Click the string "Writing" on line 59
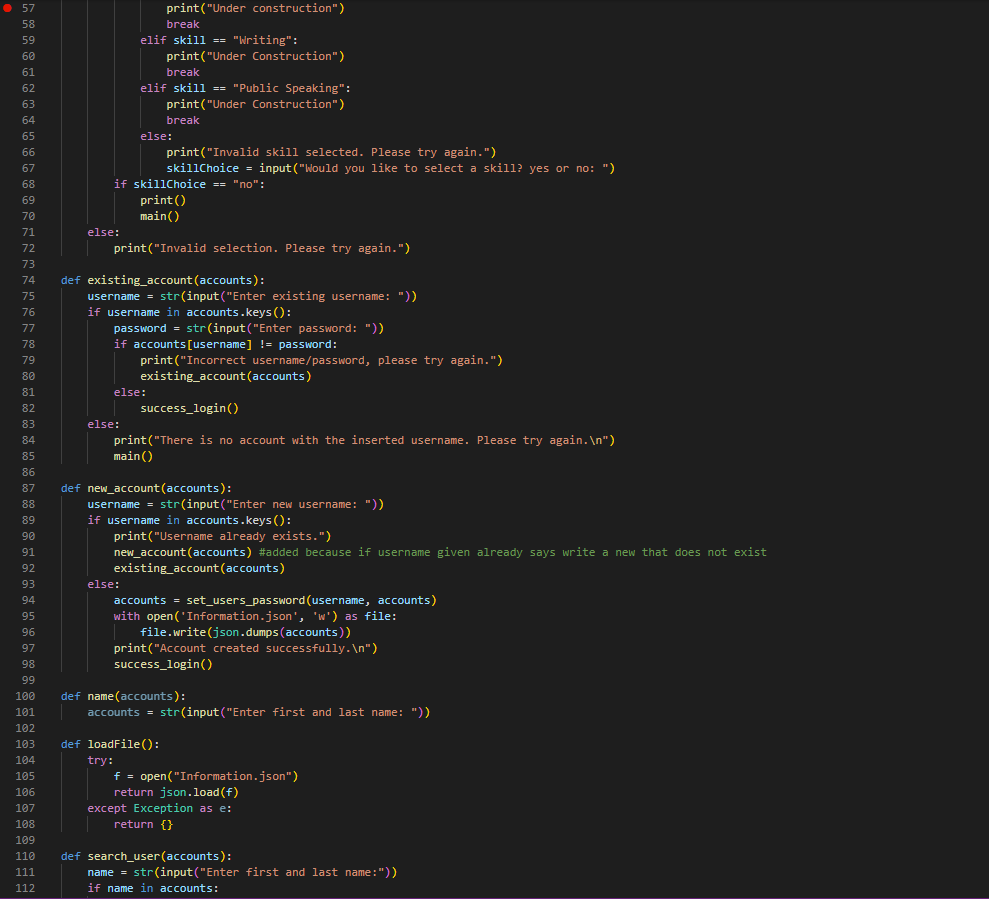Screen dimensions: 989x899 click(x=262, y=40)
